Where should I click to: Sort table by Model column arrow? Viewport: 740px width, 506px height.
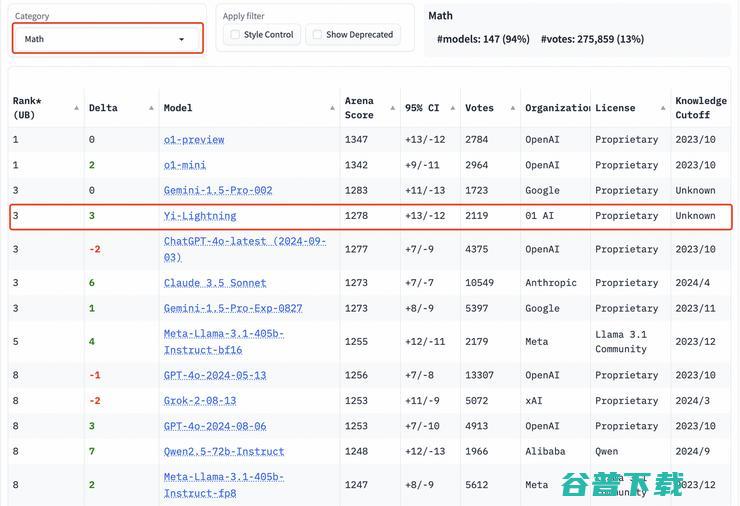click(332, 108)
